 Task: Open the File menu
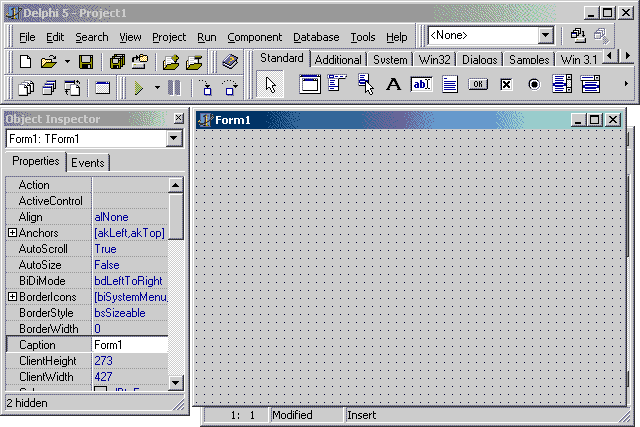[x=27, y=37]
